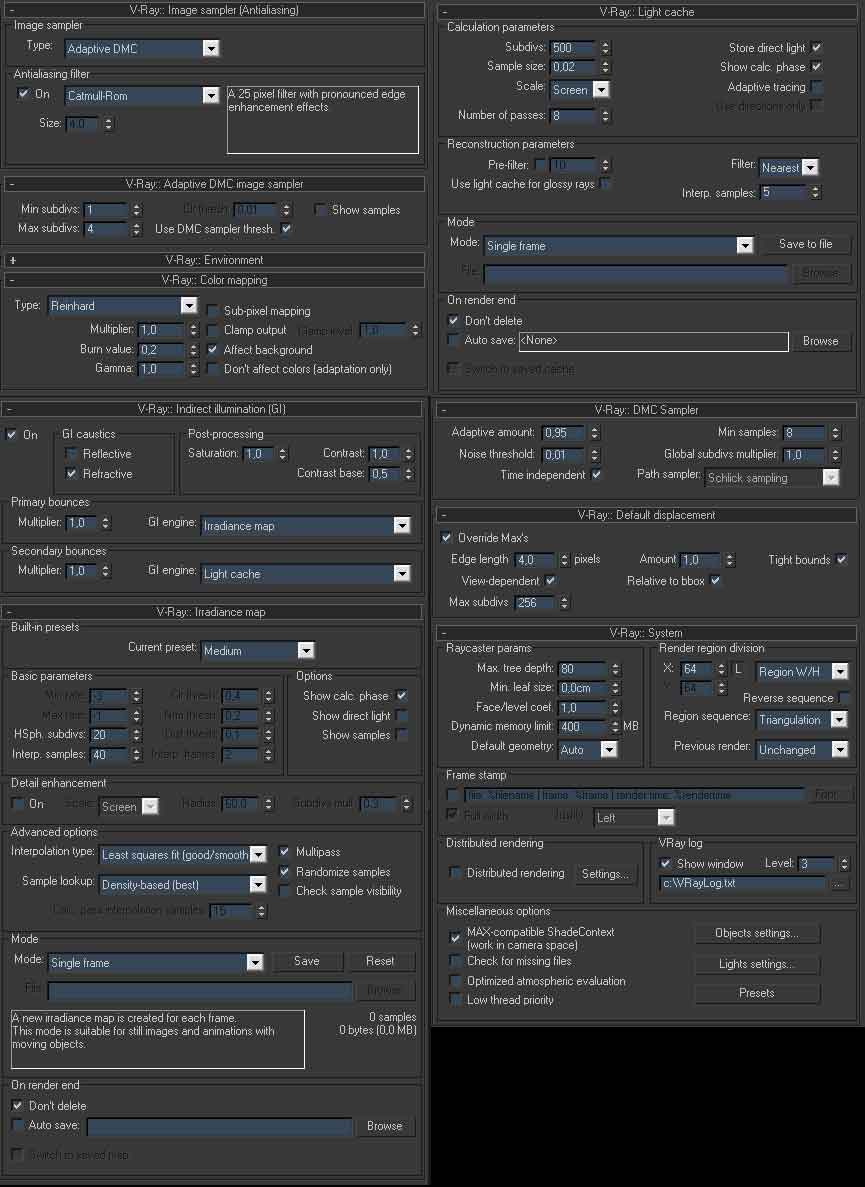Open the Light cache Filter Nearest dropdown

pos(789,167)
